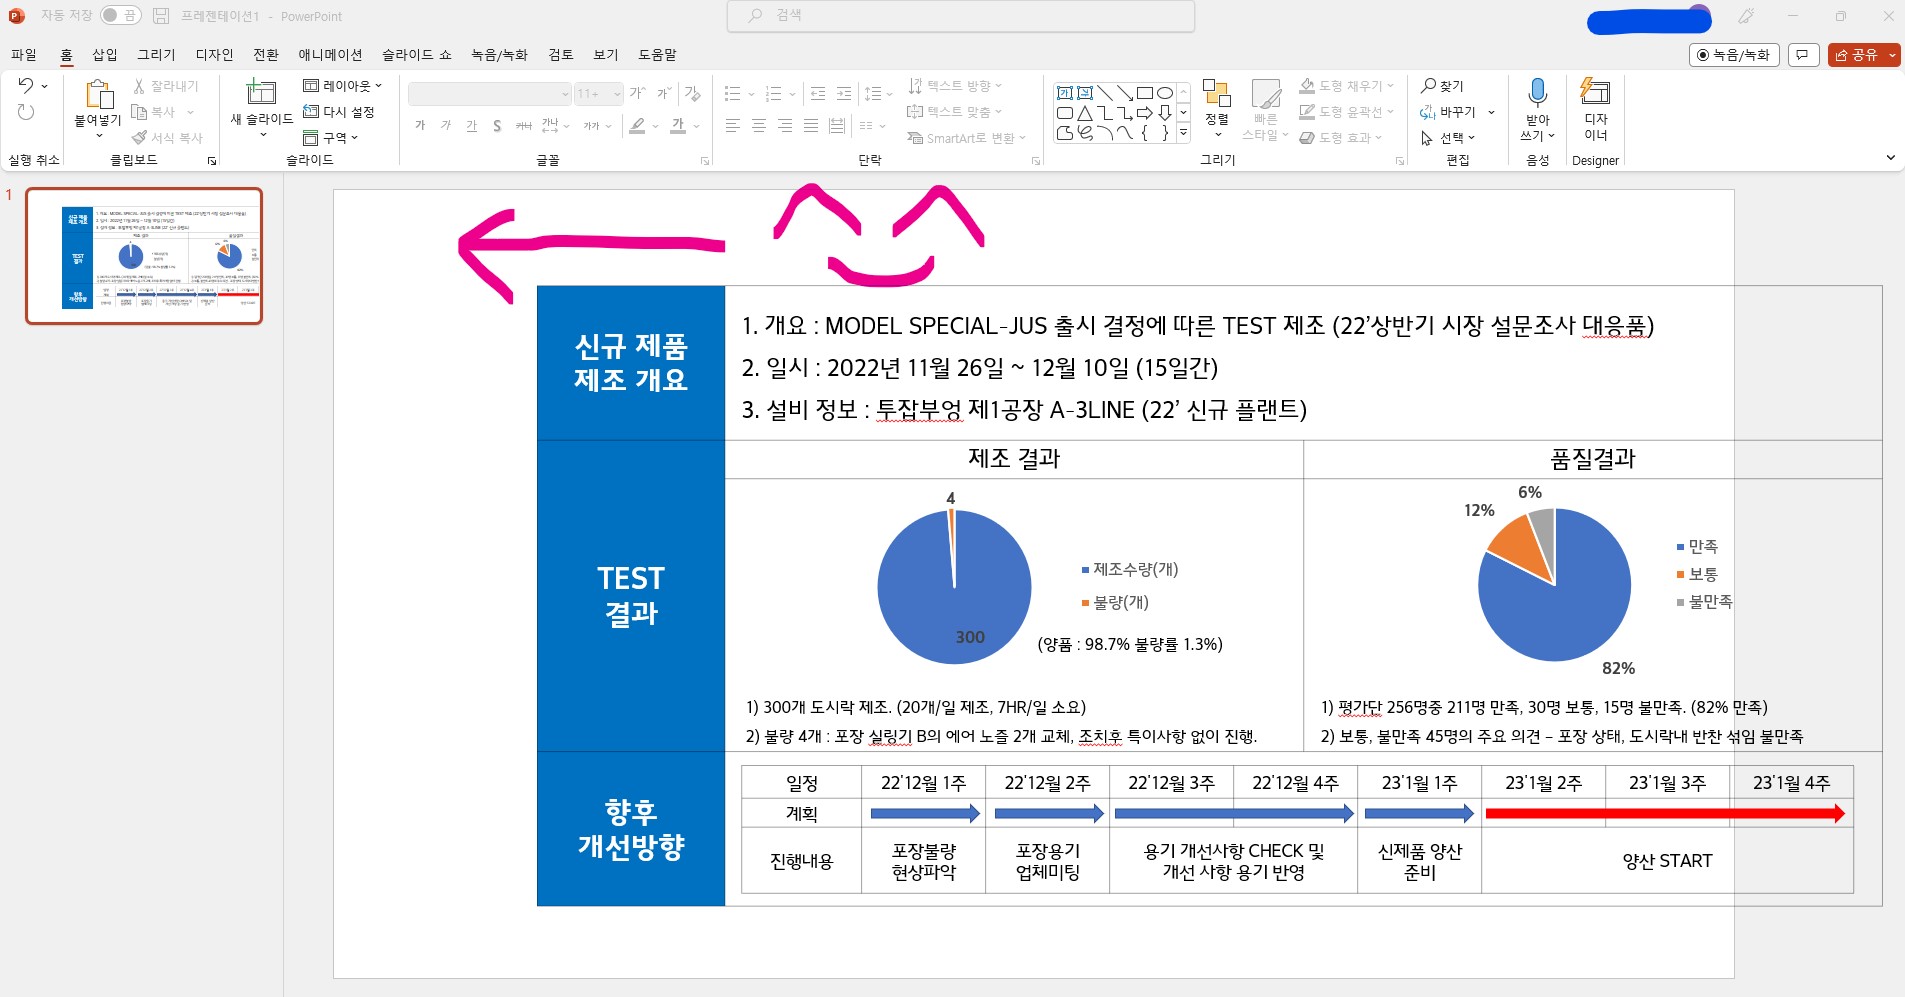
Task: Click the comments speech bubble icon
Action: 1802,55
